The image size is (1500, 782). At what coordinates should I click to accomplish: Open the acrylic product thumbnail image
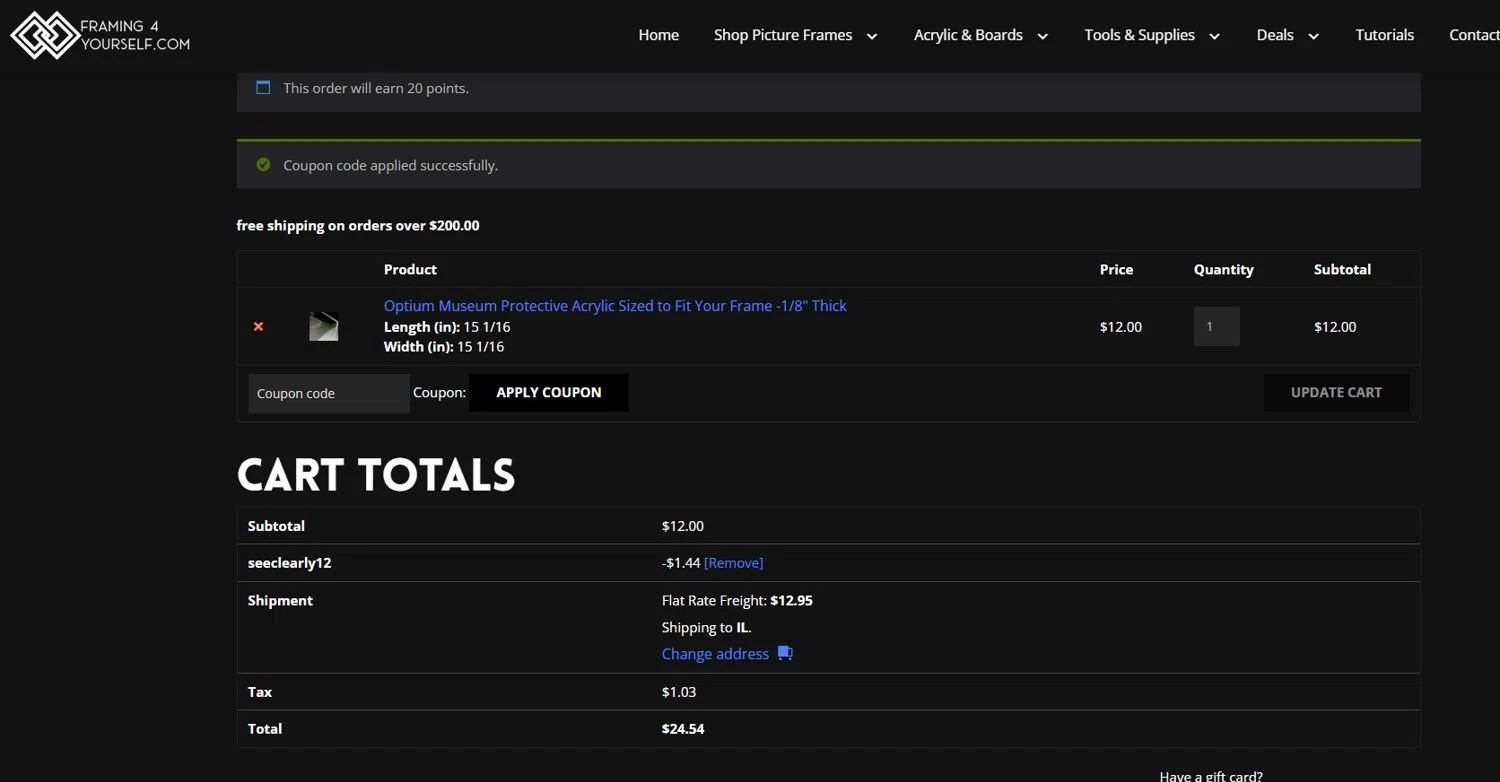[x=323, y=327]
